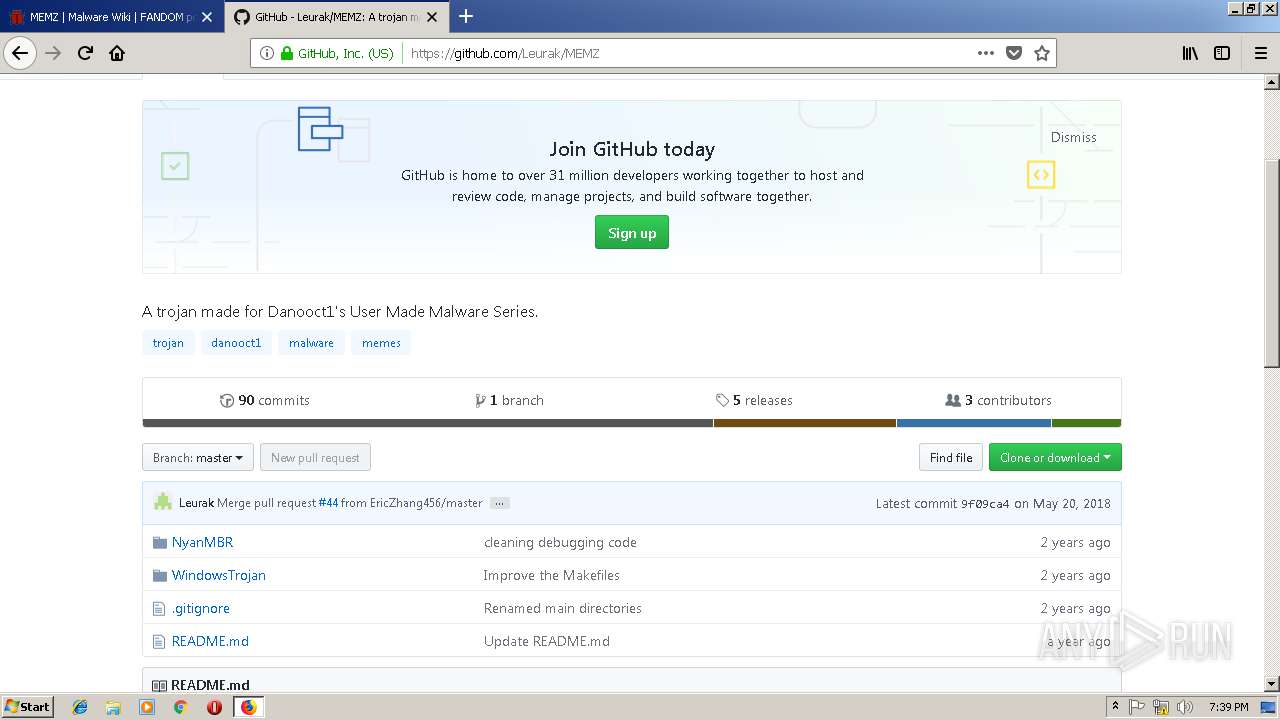Click 'Improve the Makefiles' commit message
The image size is (1280, 720).
551,575
